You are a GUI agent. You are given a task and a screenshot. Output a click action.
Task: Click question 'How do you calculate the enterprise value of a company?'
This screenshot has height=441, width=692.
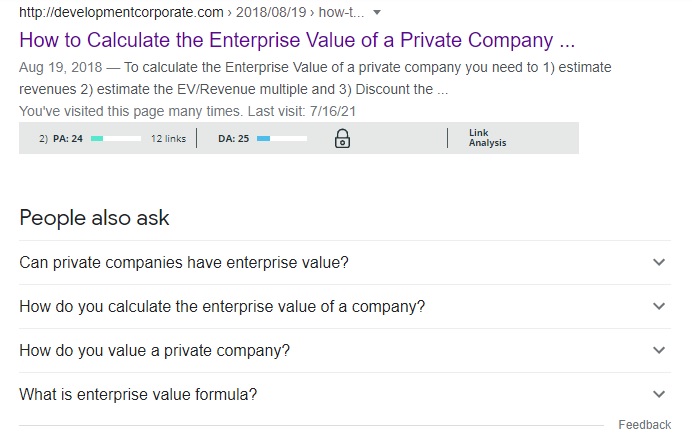click(222, 307)
